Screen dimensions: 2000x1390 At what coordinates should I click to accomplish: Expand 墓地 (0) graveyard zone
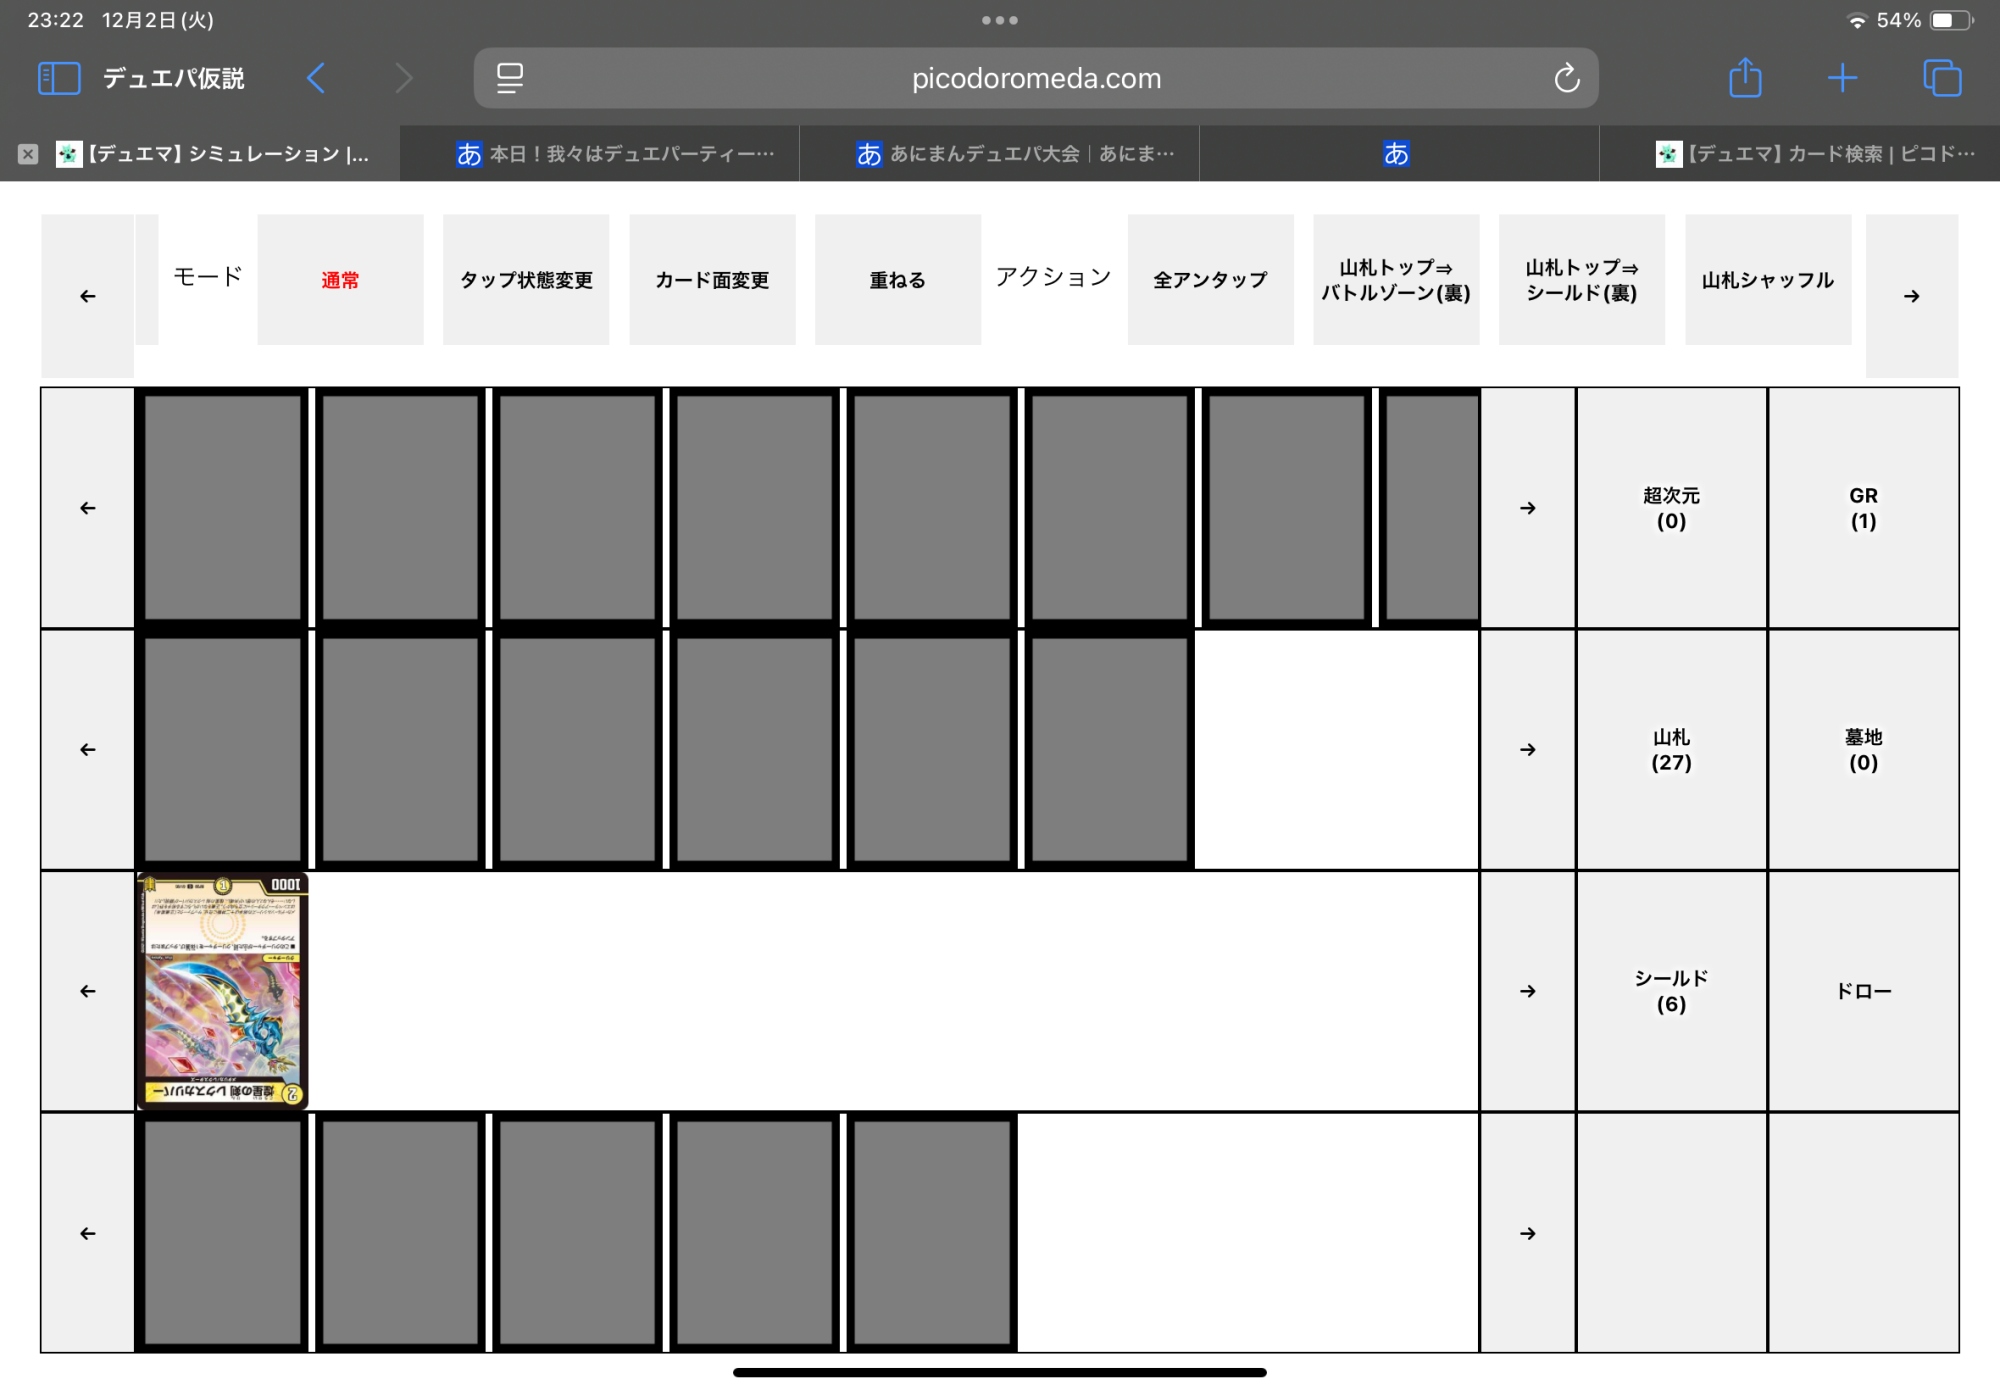click(1863, 750)
